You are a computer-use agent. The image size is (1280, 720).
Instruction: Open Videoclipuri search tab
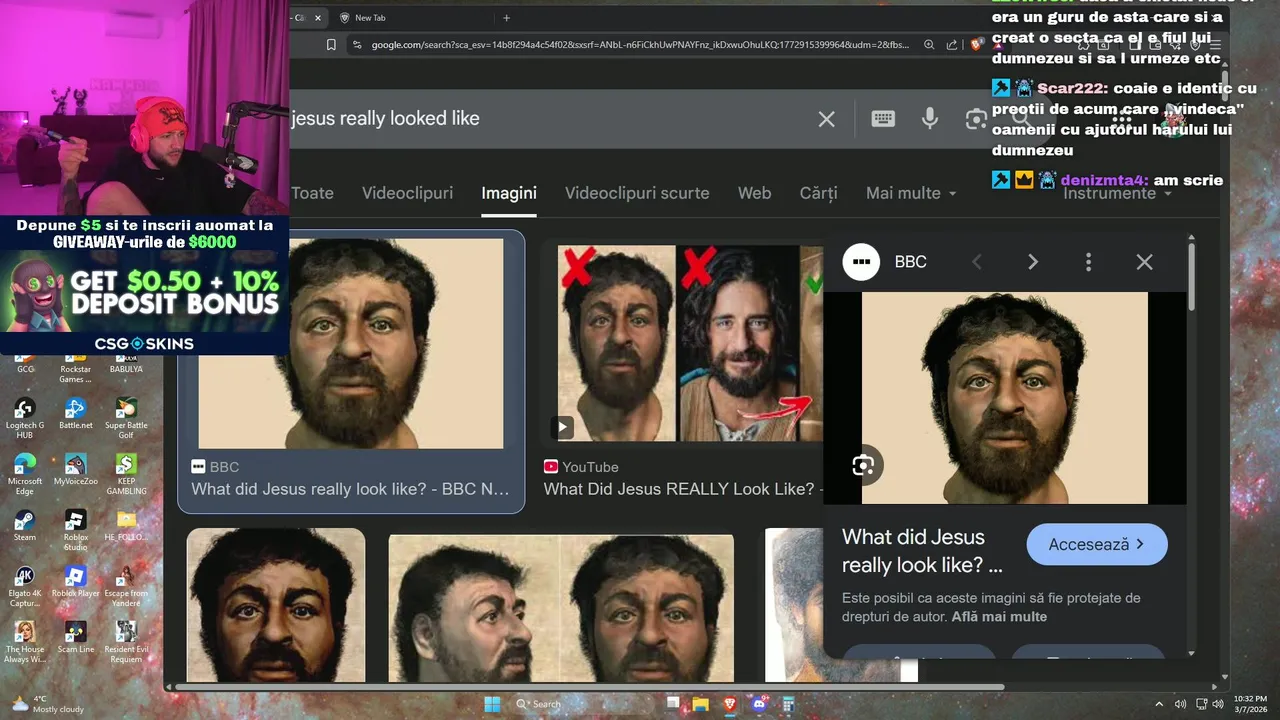(x=407, y=193)
